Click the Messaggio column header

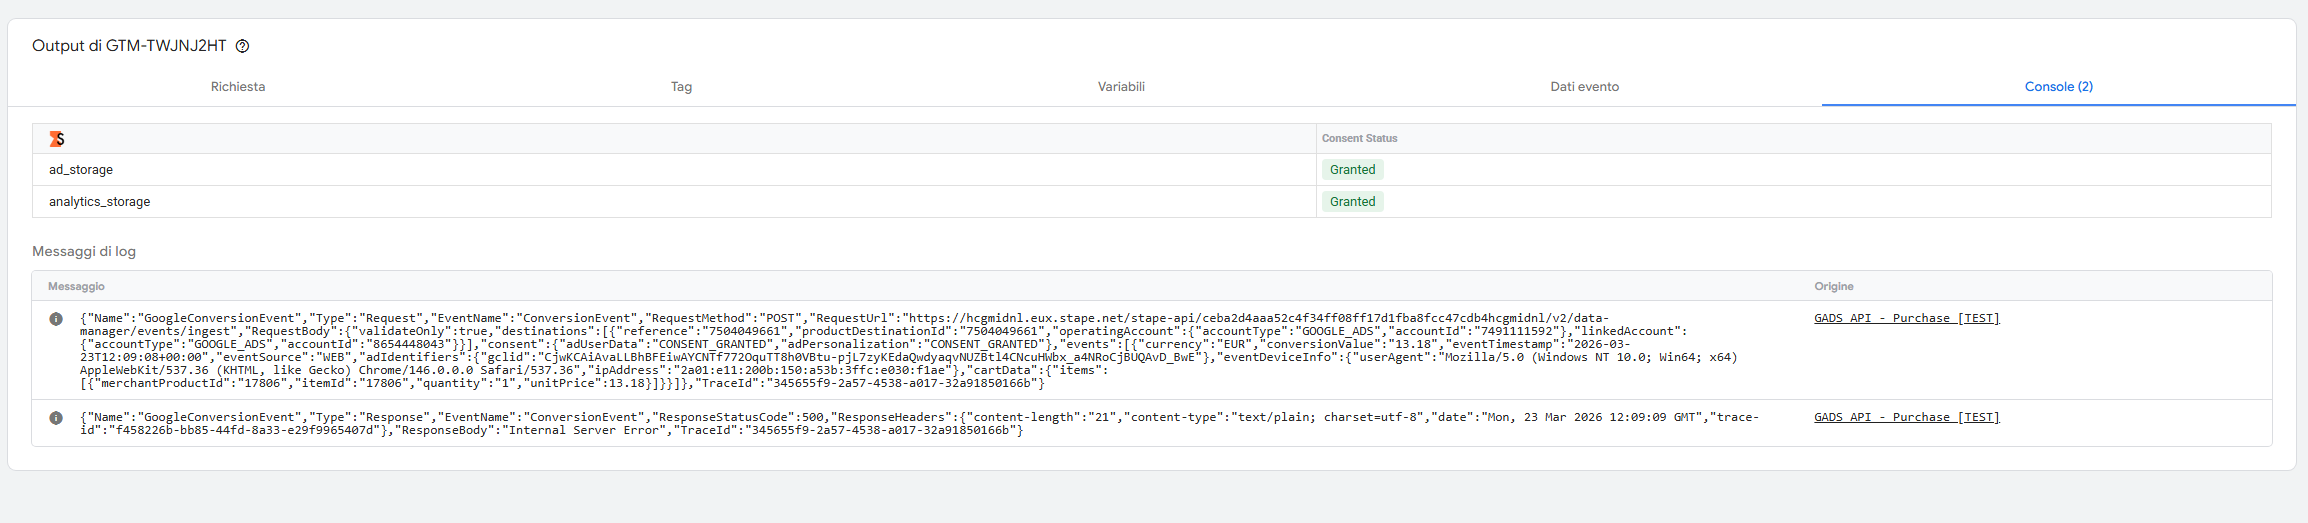click(x=76, y=287)
